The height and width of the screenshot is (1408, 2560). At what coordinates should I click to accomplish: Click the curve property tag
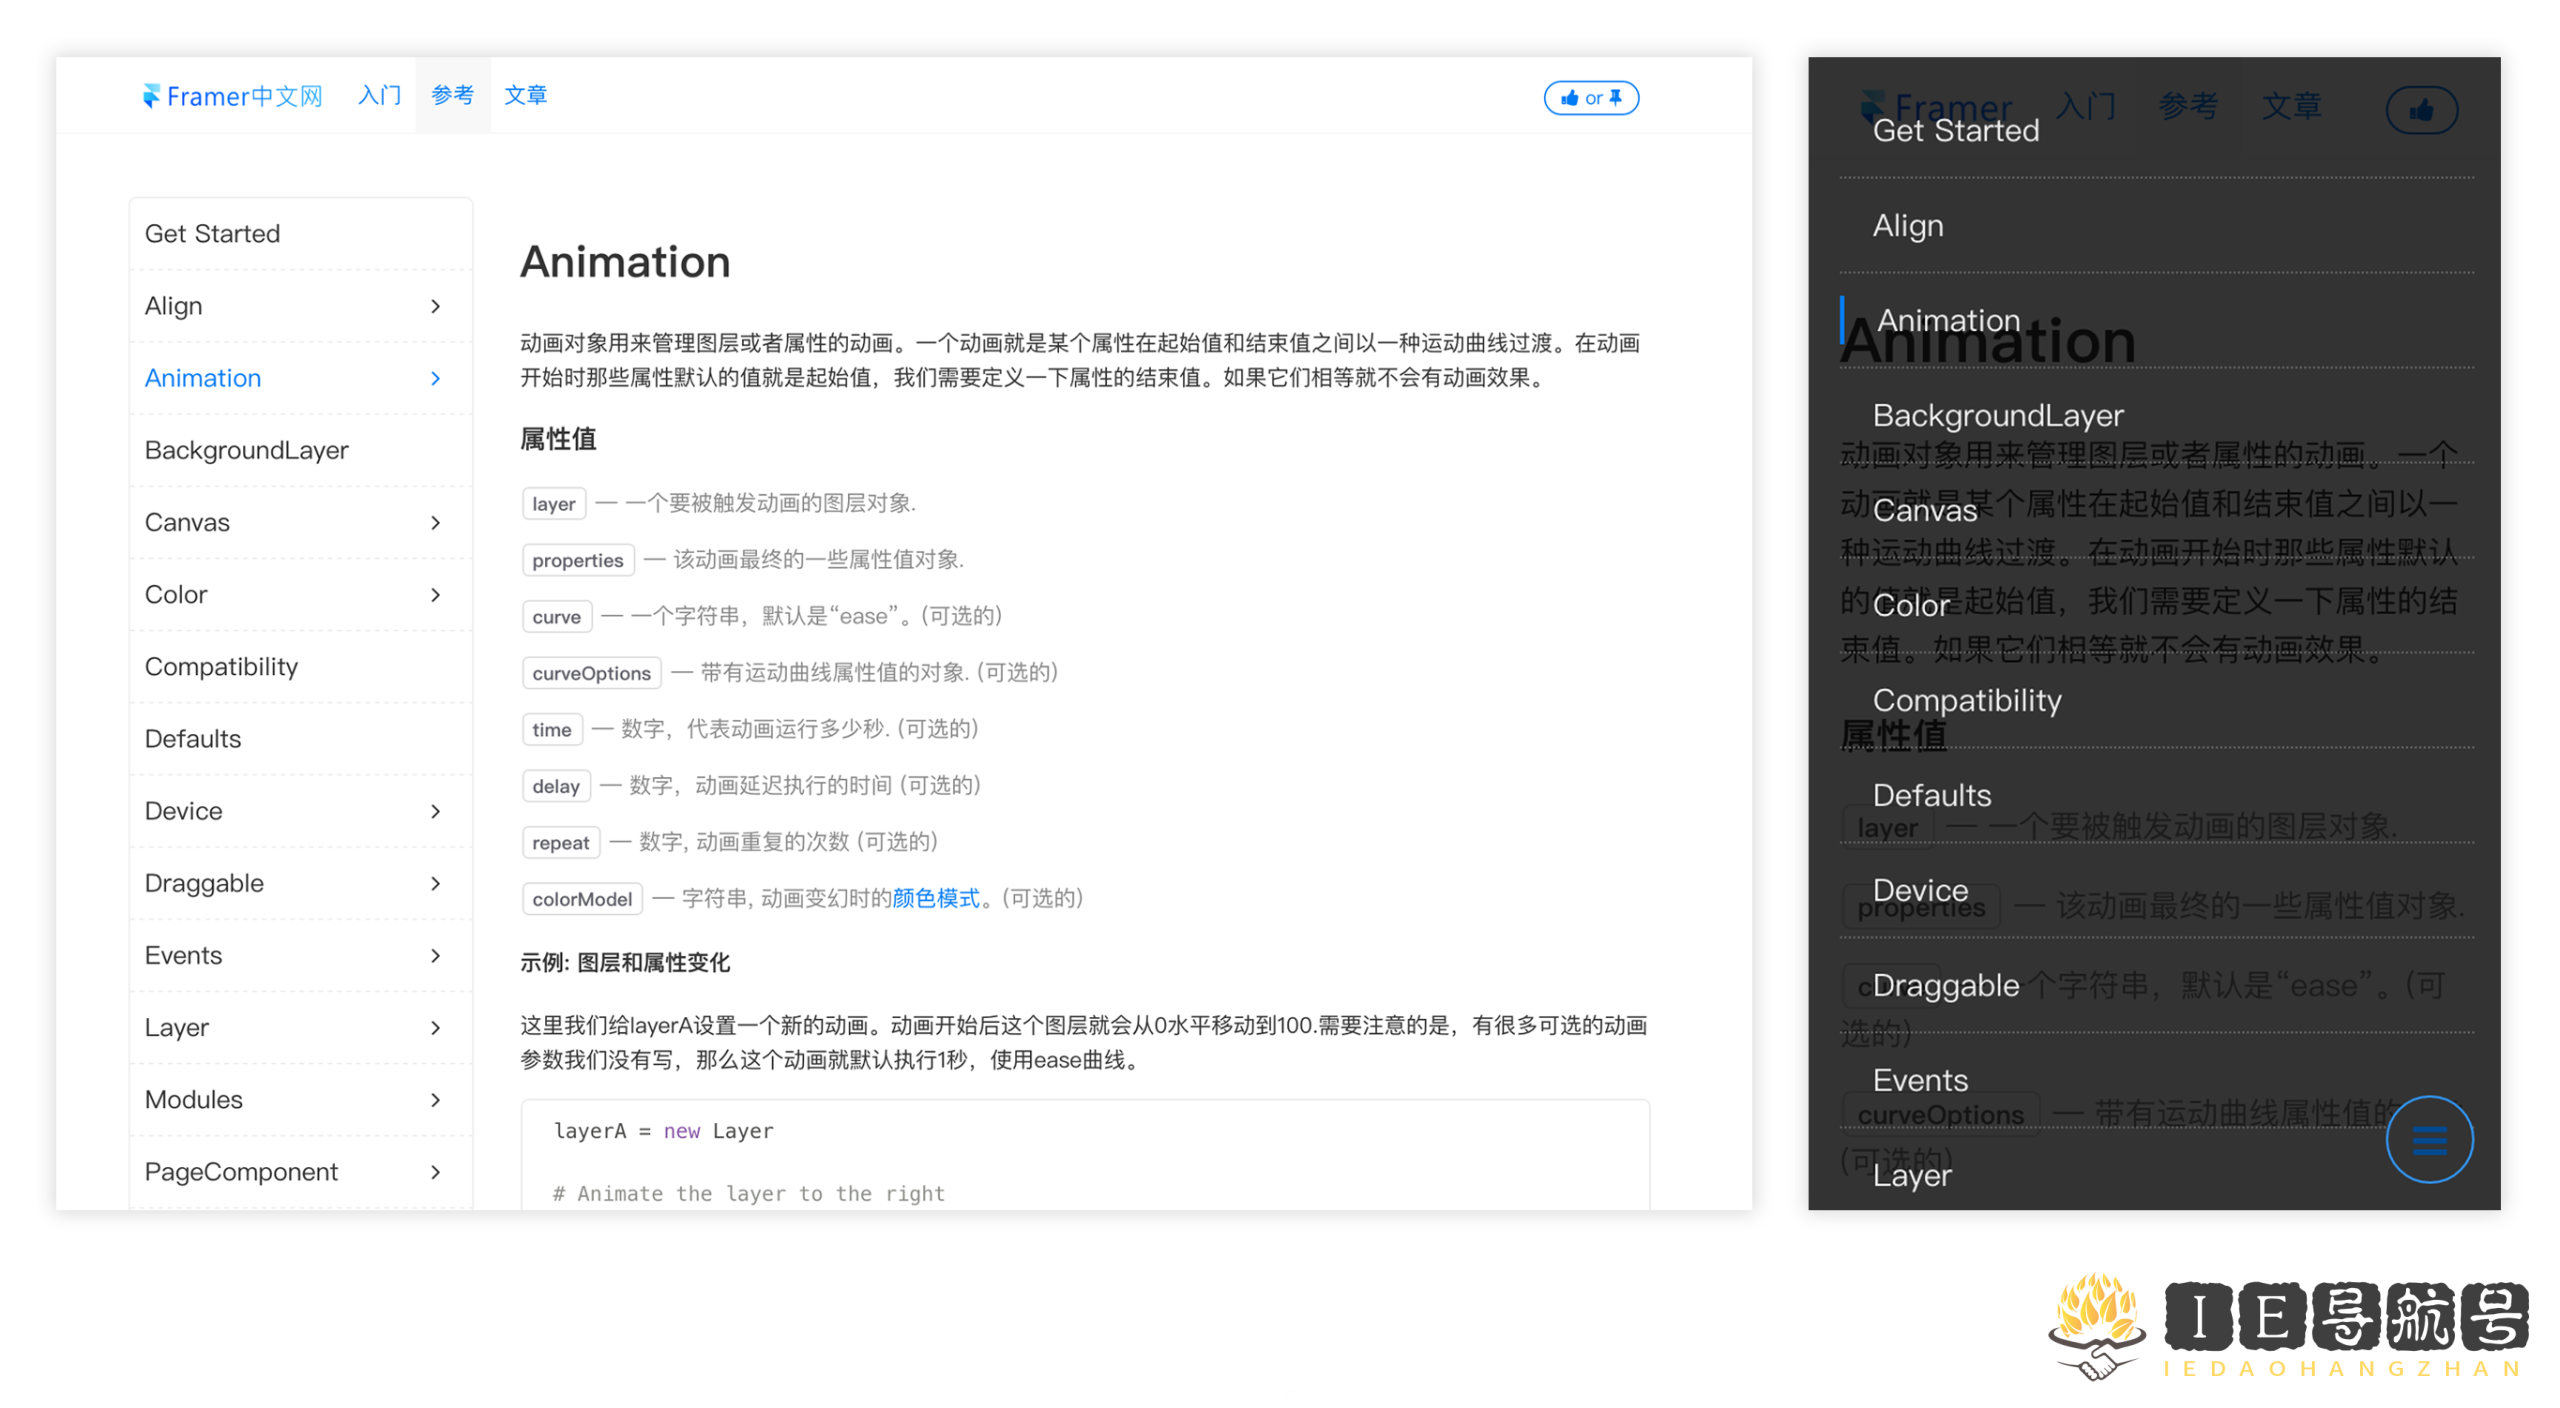coord(556,616)
